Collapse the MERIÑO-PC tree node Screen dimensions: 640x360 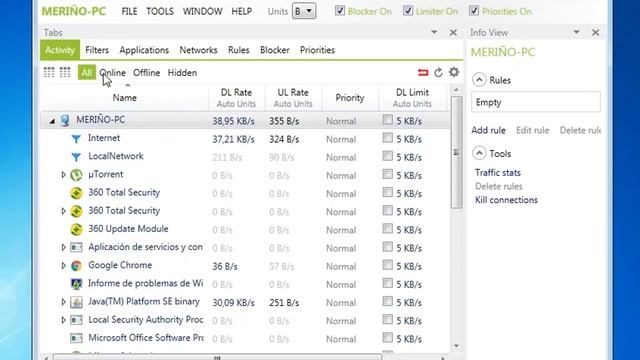coord(52,121)
